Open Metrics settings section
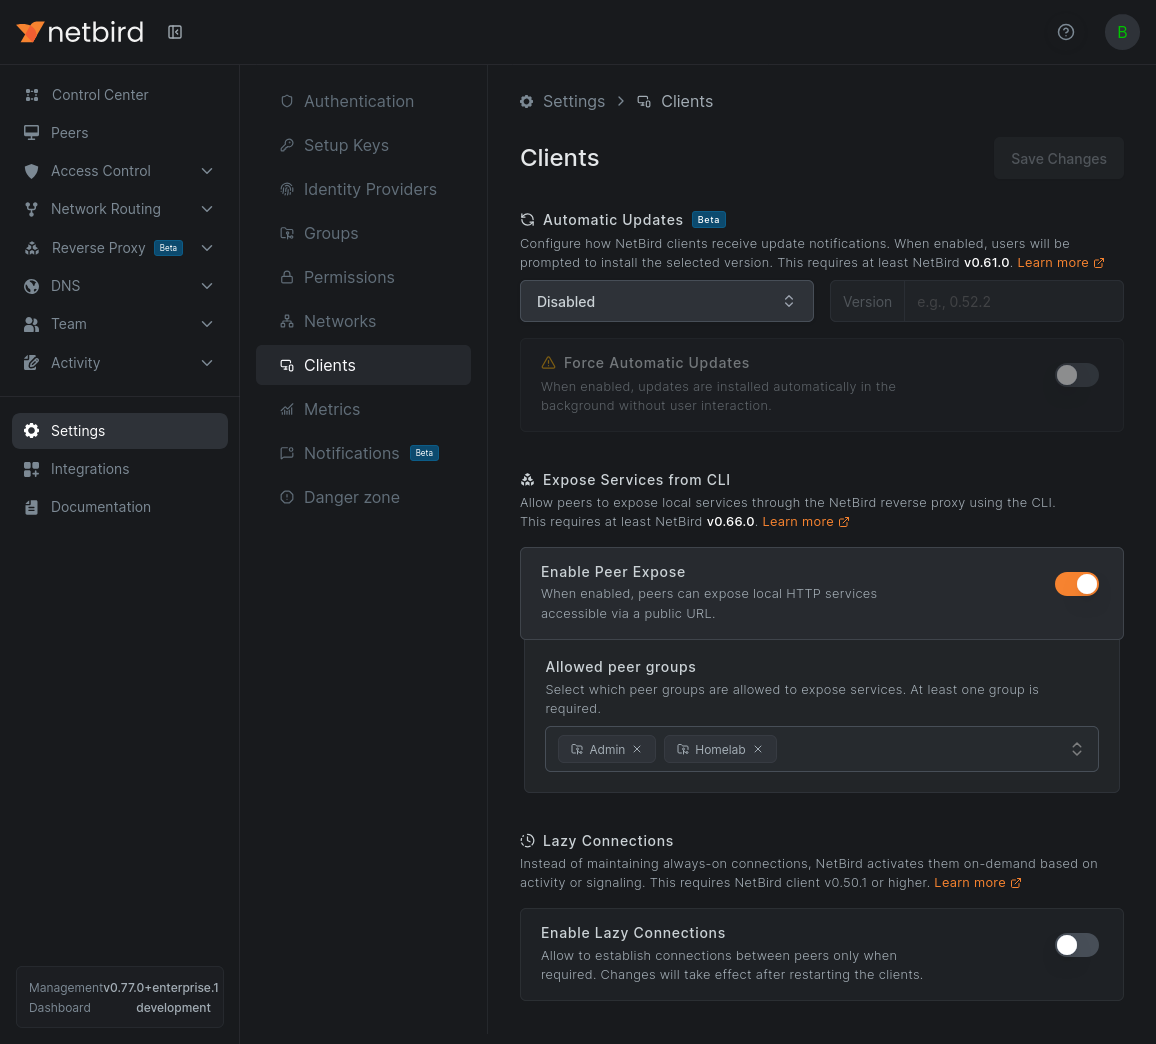 point(363,409)
